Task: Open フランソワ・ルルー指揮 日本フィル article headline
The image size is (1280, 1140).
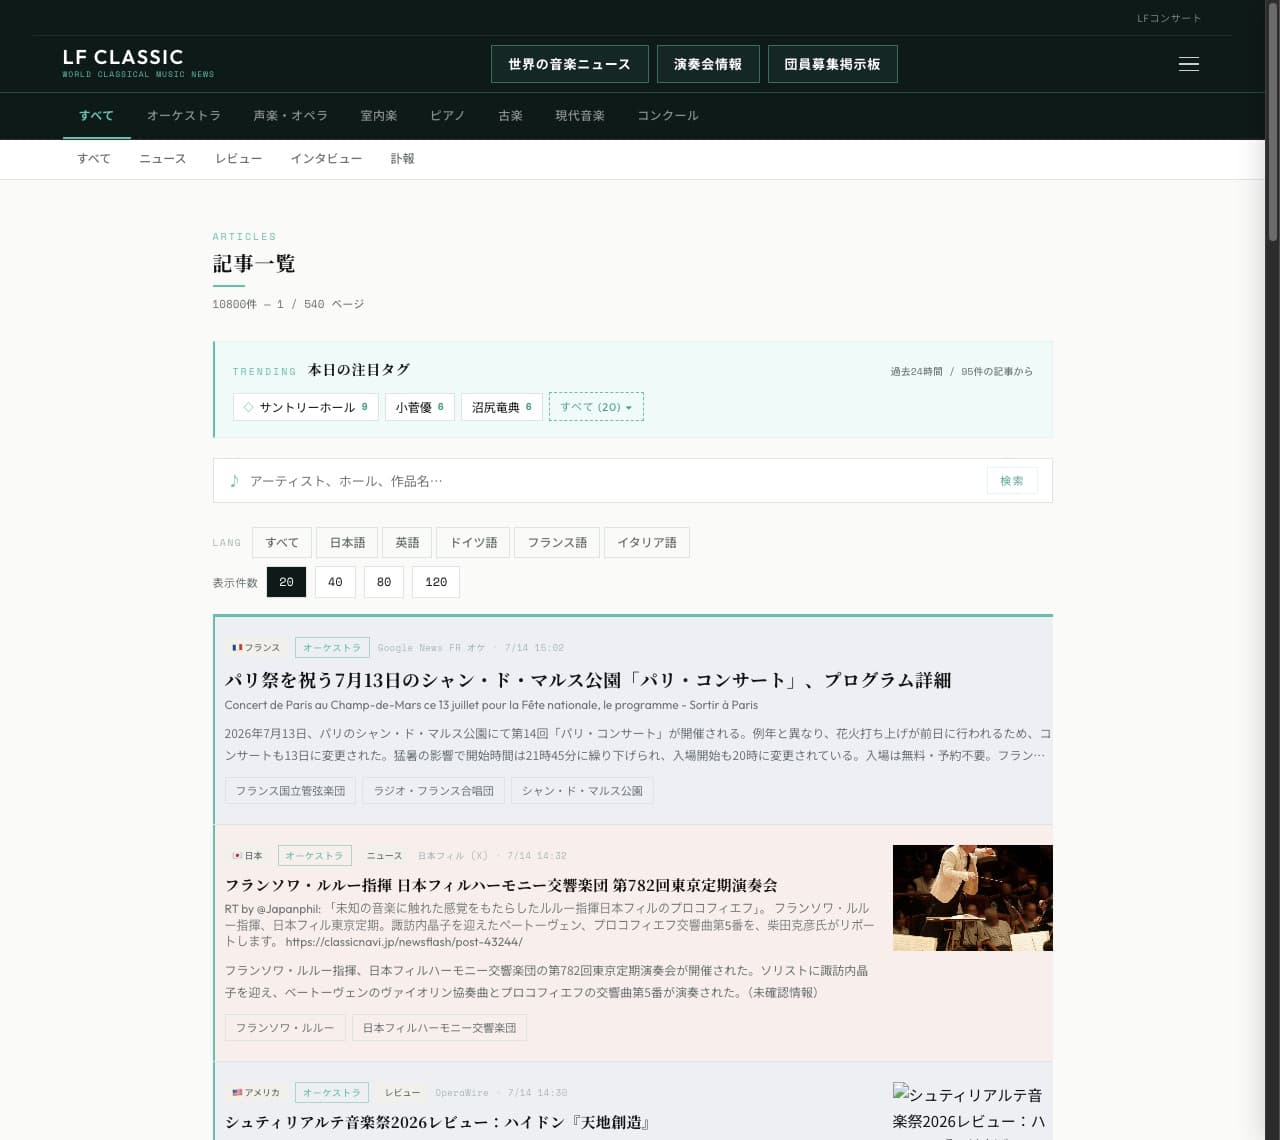Action: pos(501,885)
